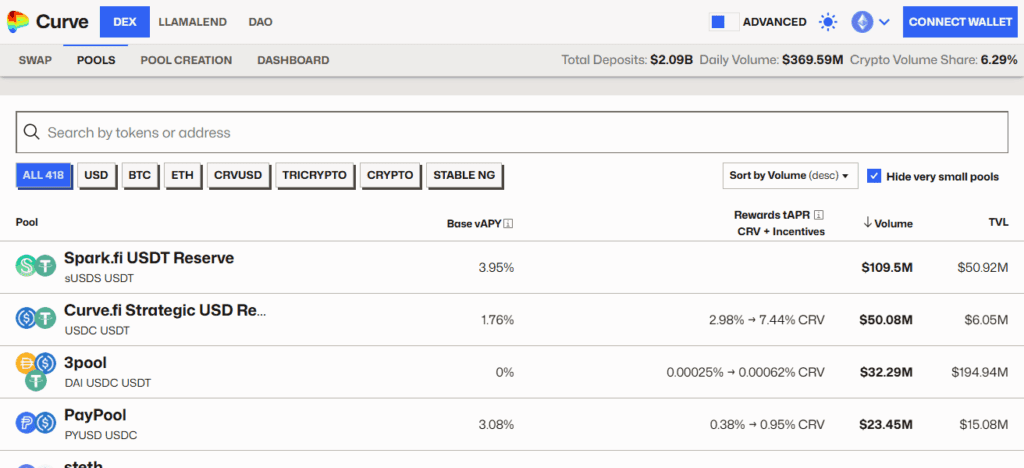
Task: Click the $6.05M TVL value
Action: point(987,320)
